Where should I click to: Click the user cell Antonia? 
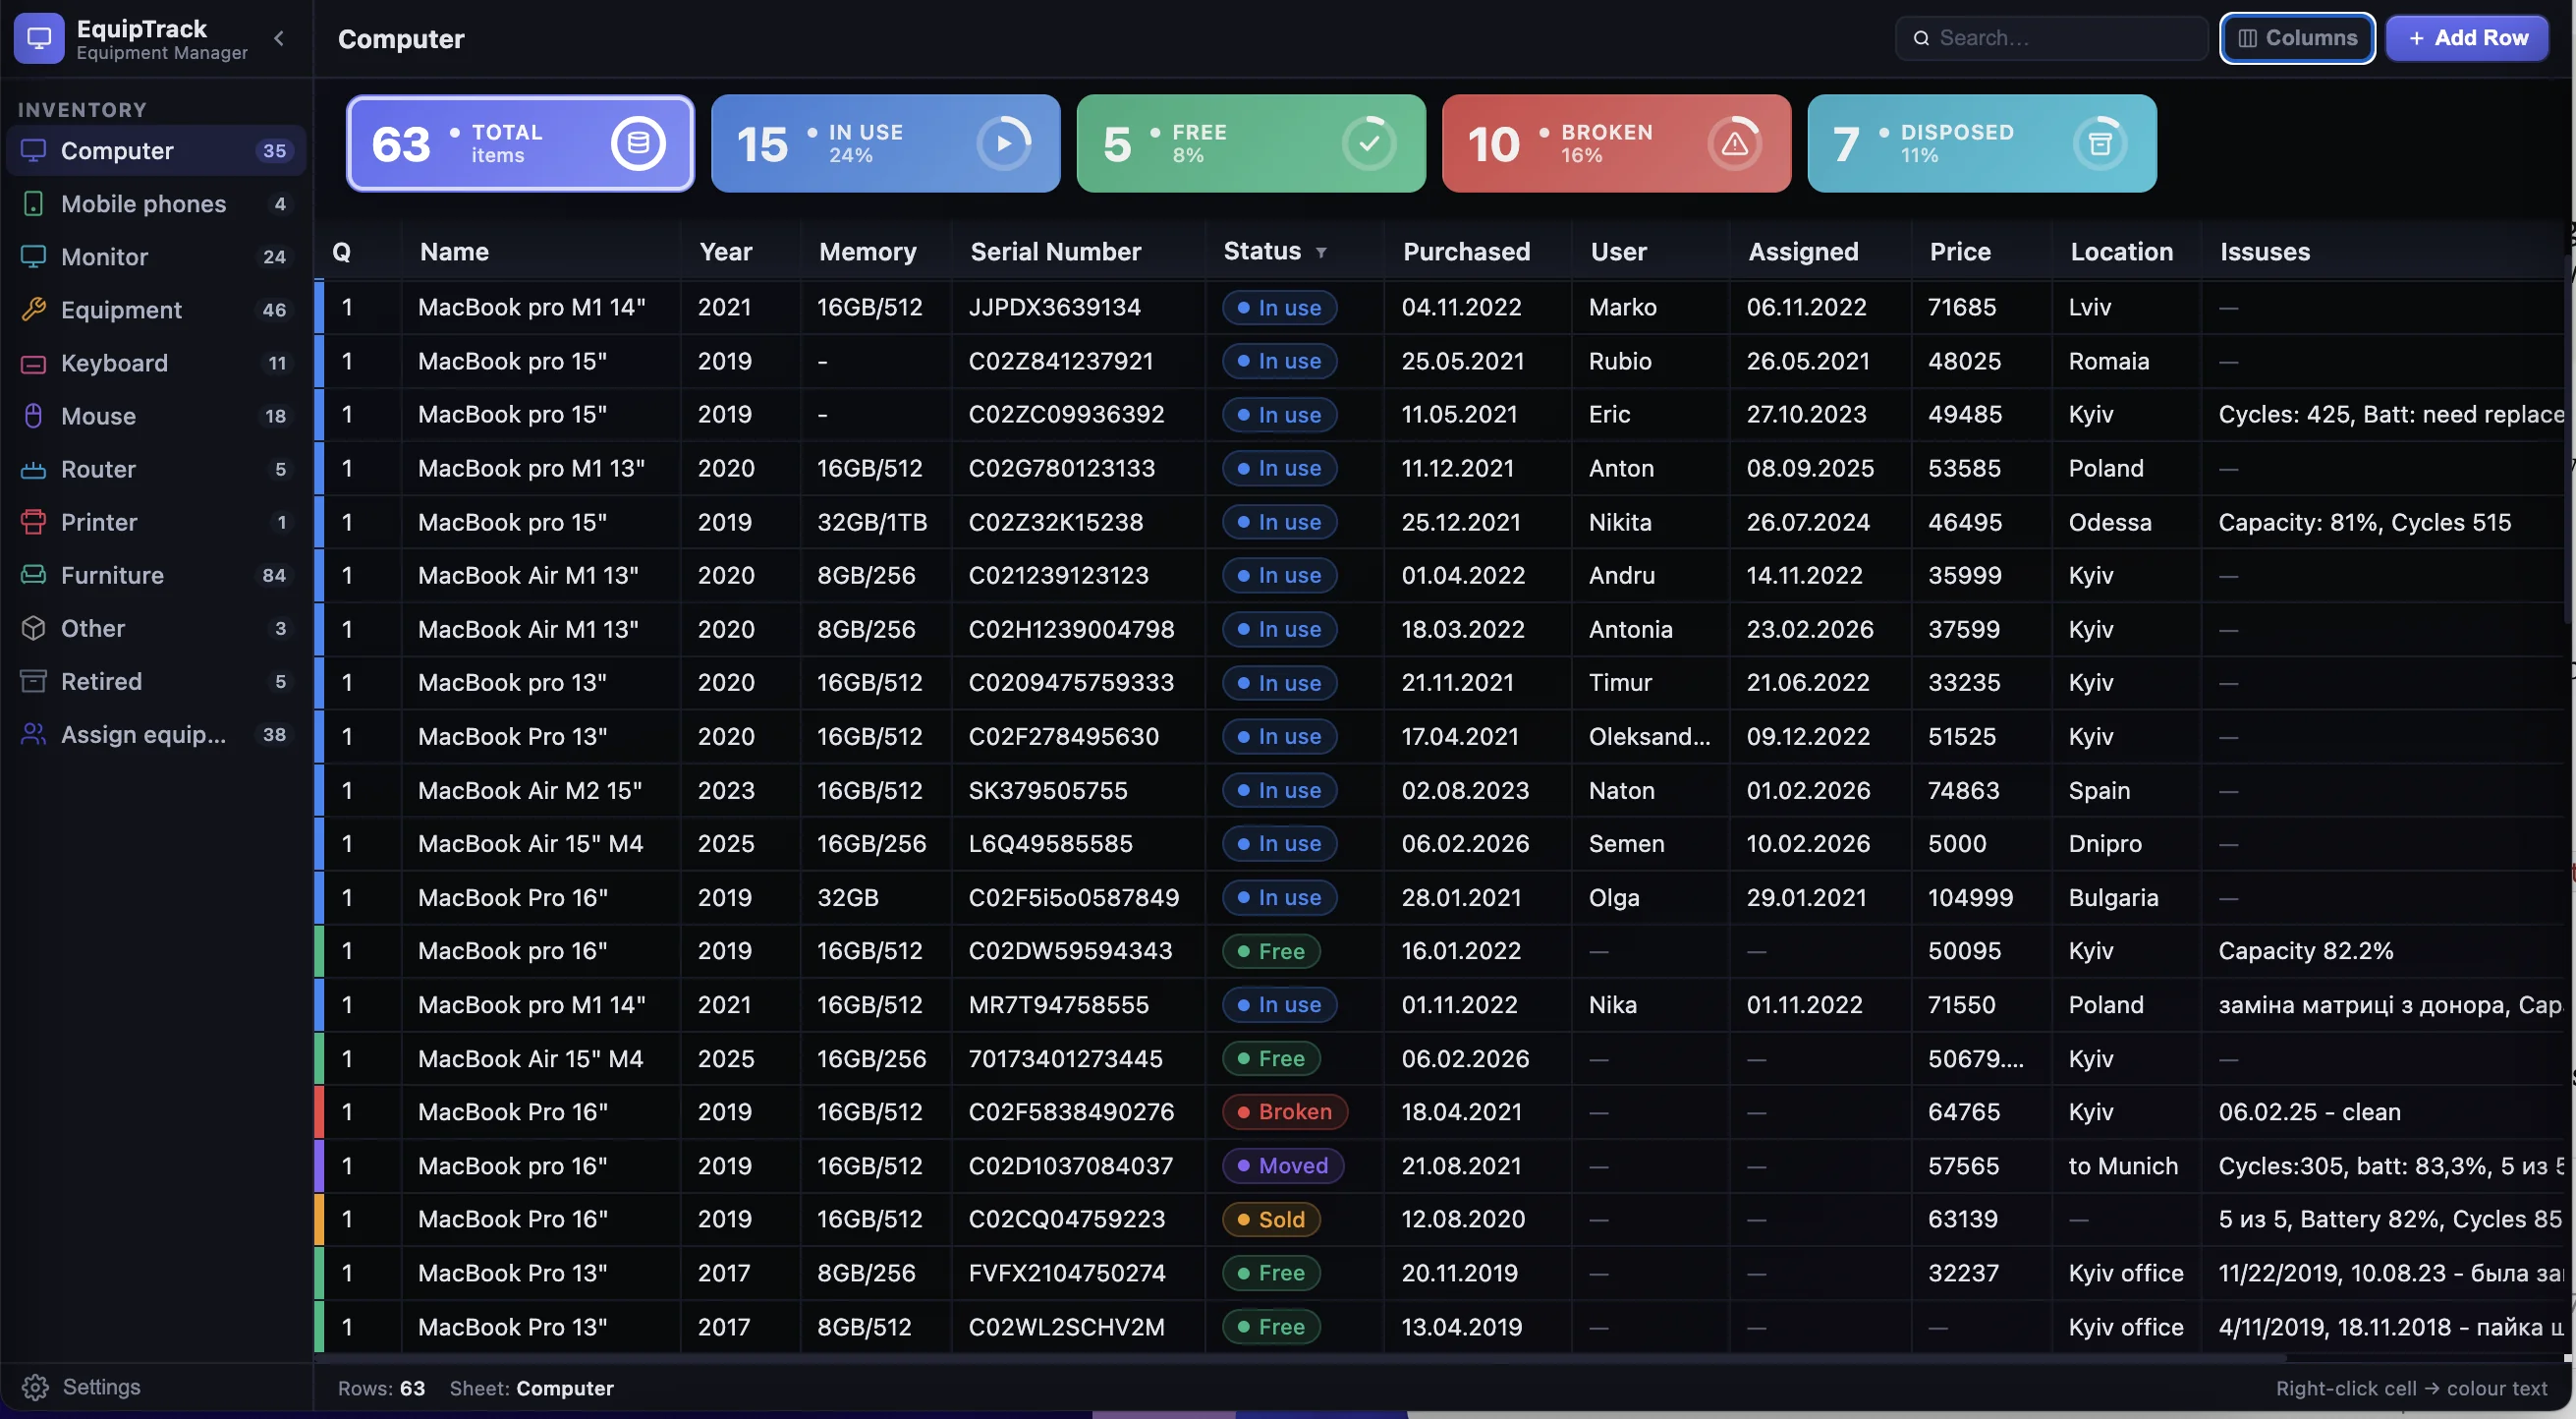pos(1630,629)
